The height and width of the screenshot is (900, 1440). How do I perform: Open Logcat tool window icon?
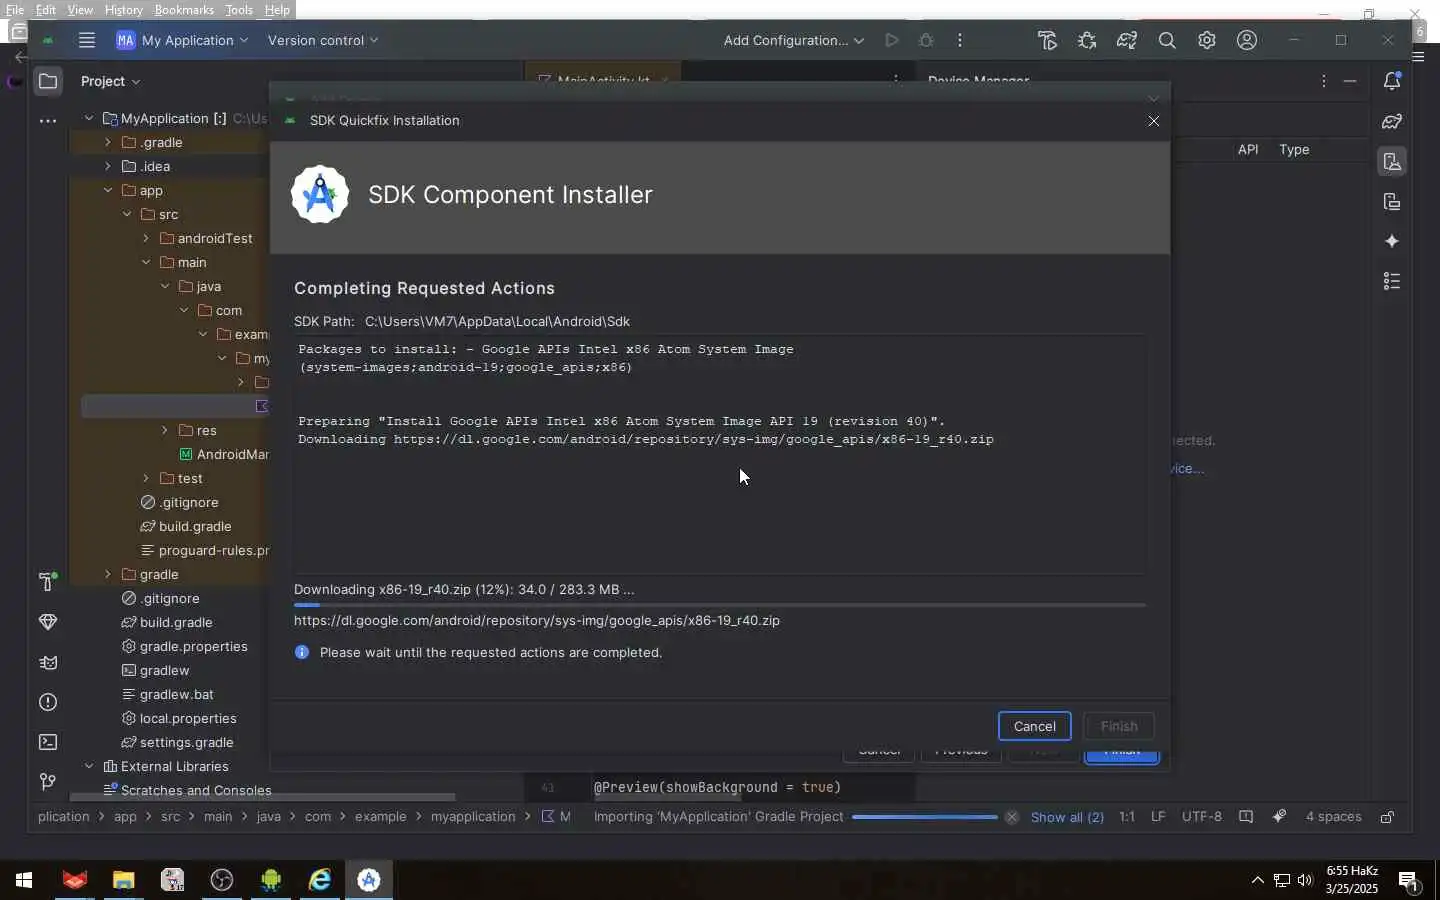[x=48, y=662]
